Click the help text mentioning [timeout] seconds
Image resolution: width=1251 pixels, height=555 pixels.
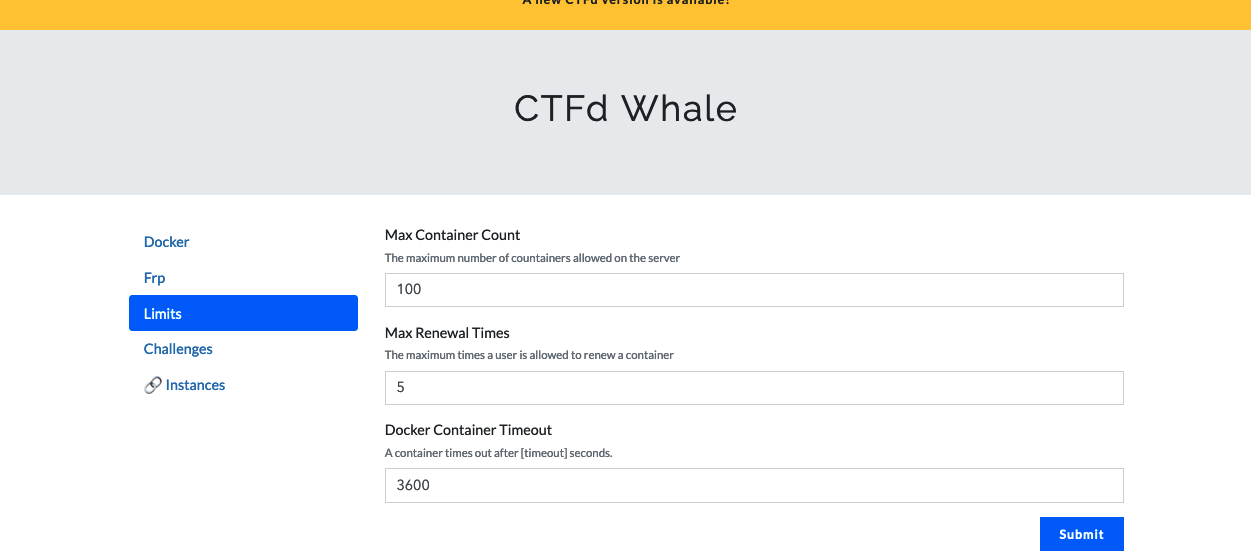(x=498, y=453)
